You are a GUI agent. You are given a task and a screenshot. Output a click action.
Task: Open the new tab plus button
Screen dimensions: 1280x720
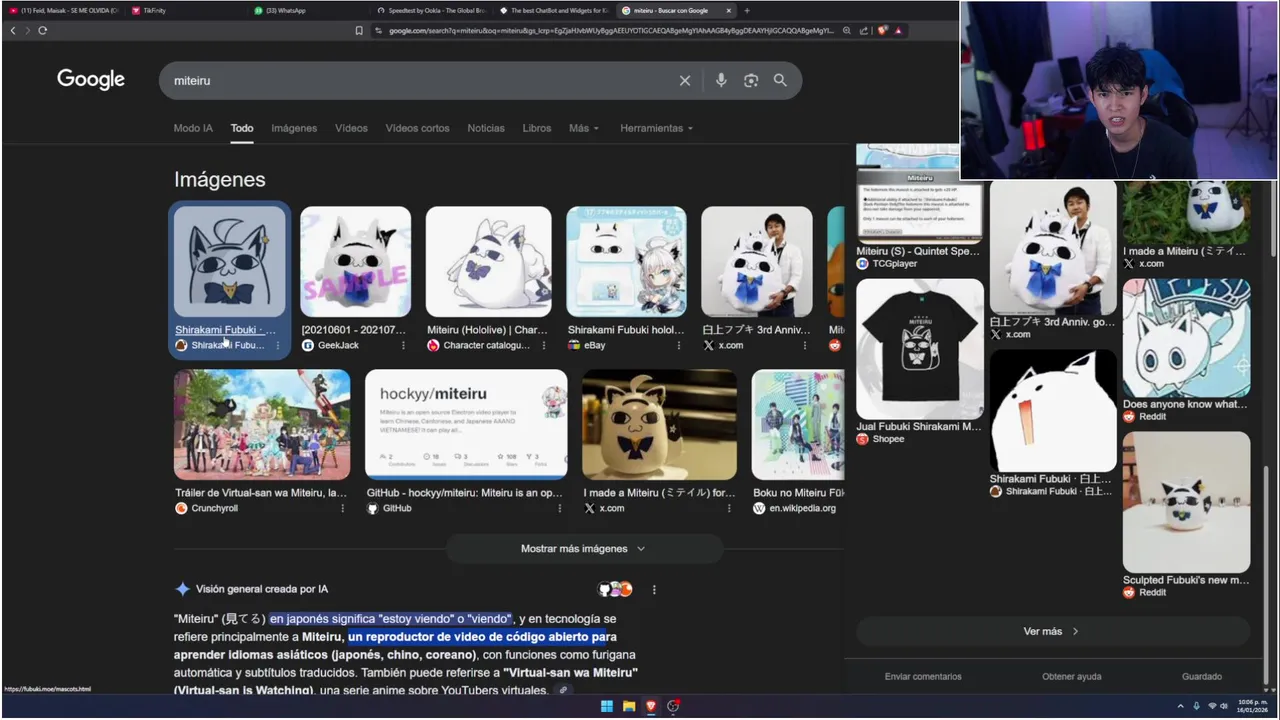tap(746, 10)
